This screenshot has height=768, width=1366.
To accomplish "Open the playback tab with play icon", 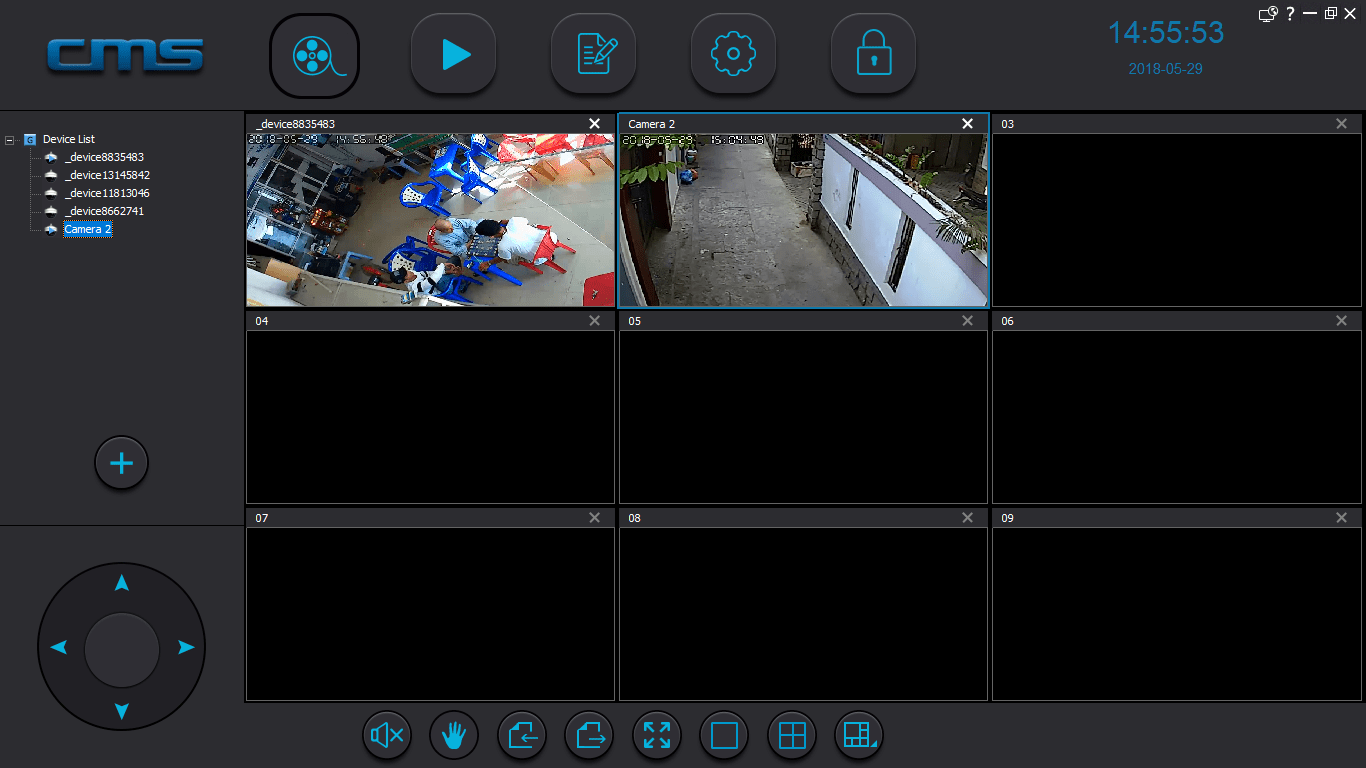I will coord(454,55).
